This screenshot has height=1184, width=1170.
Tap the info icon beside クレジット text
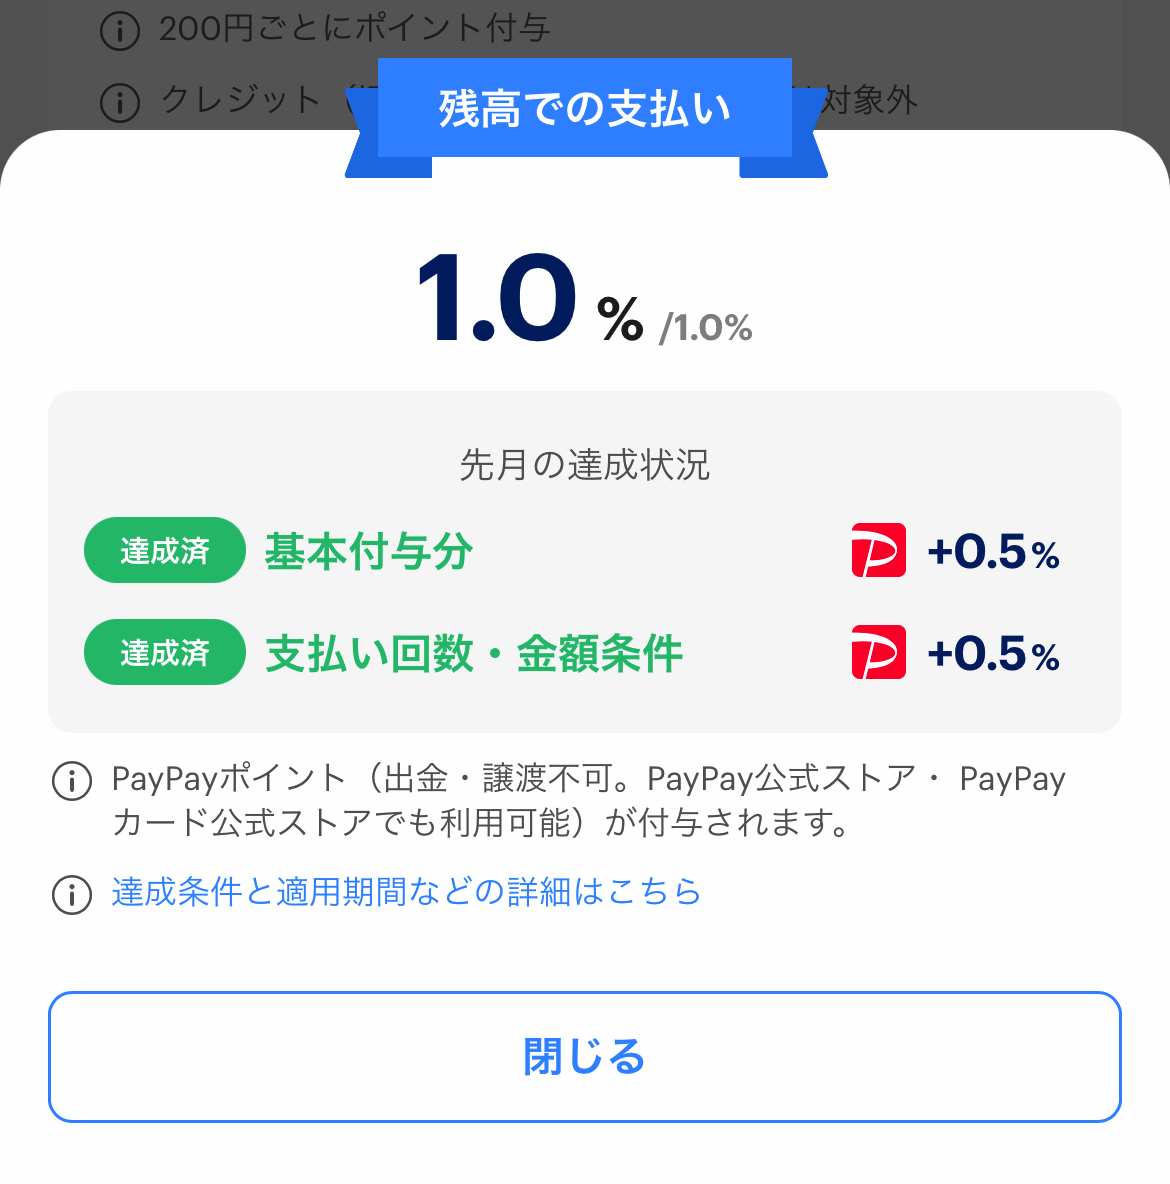tap(120, 101)
